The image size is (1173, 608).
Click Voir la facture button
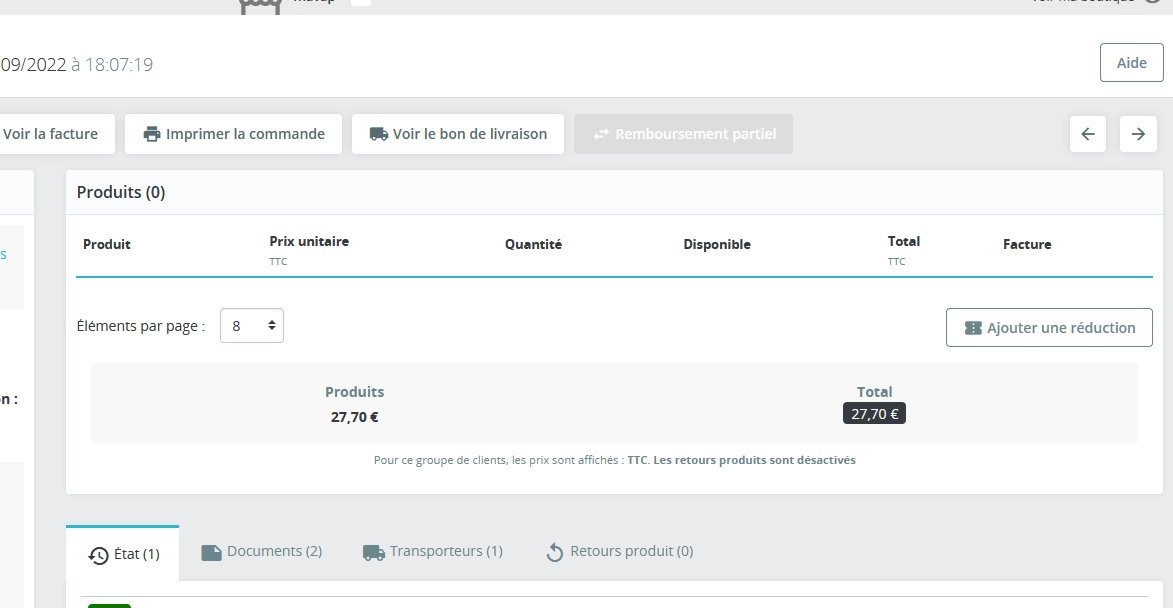tap(50, 134)
